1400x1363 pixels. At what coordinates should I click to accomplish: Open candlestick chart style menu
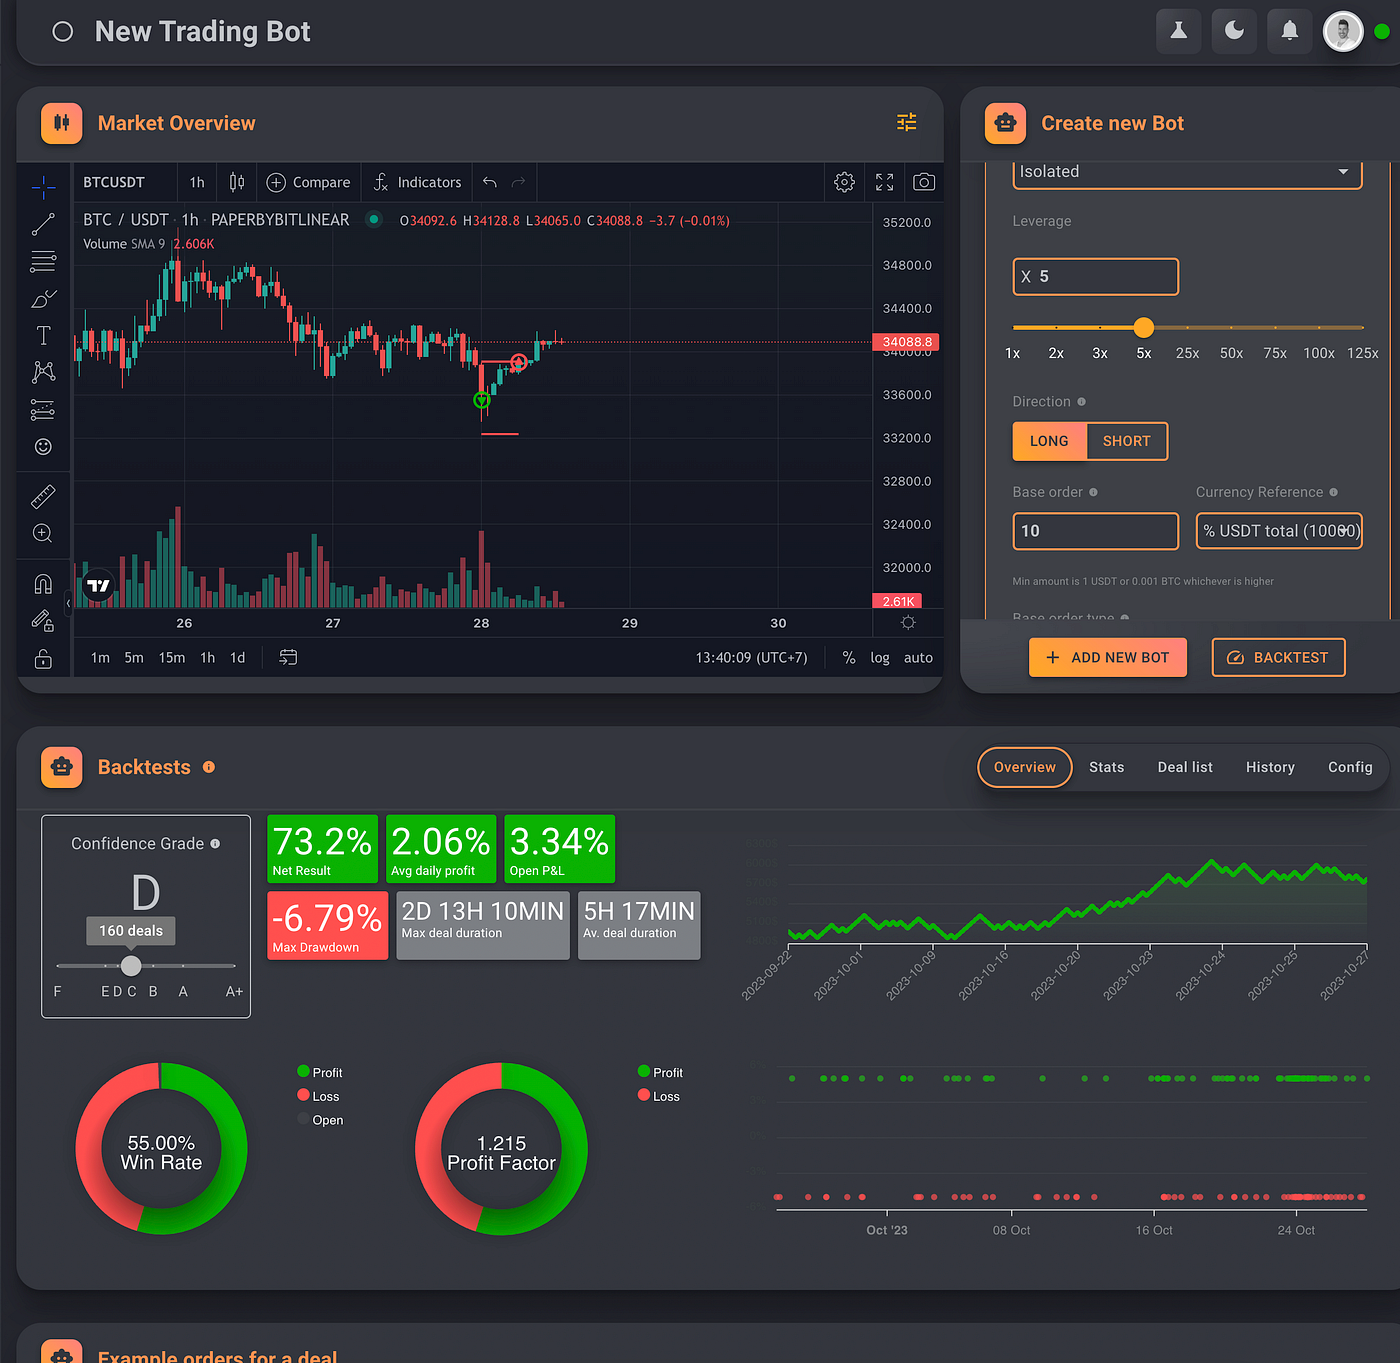[x=237, y=182]
